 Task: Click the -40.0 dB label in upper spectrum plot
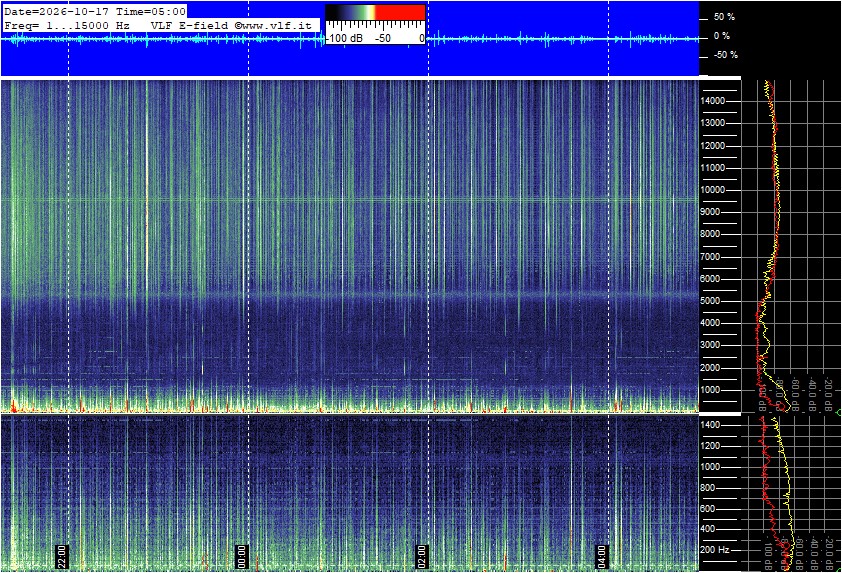tap(812, 392)
